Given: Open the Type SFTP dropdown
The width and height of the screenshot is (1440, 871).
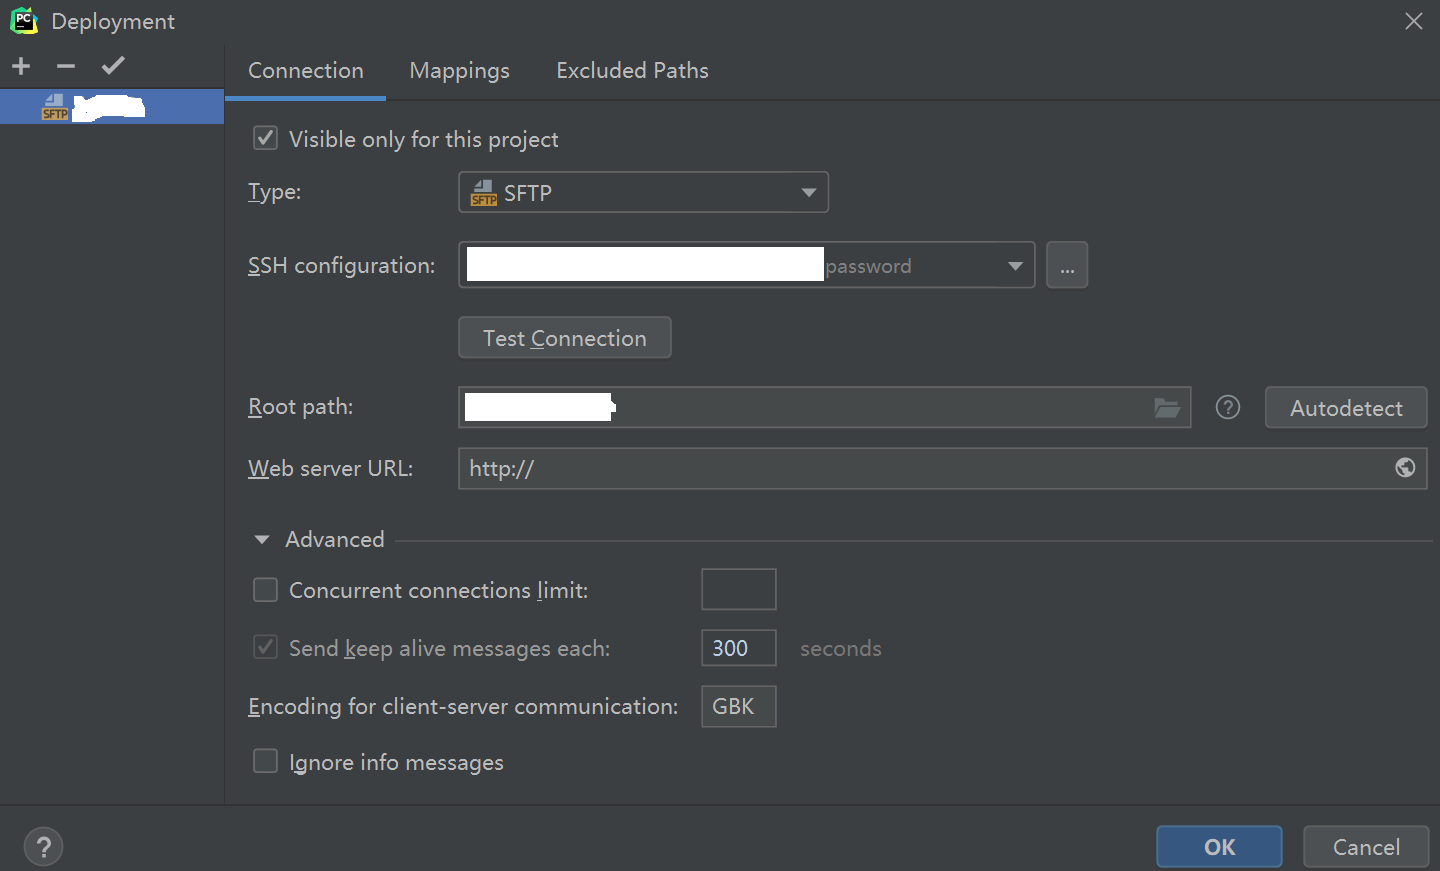Looking at the screenshot, I should click(643, 193).
